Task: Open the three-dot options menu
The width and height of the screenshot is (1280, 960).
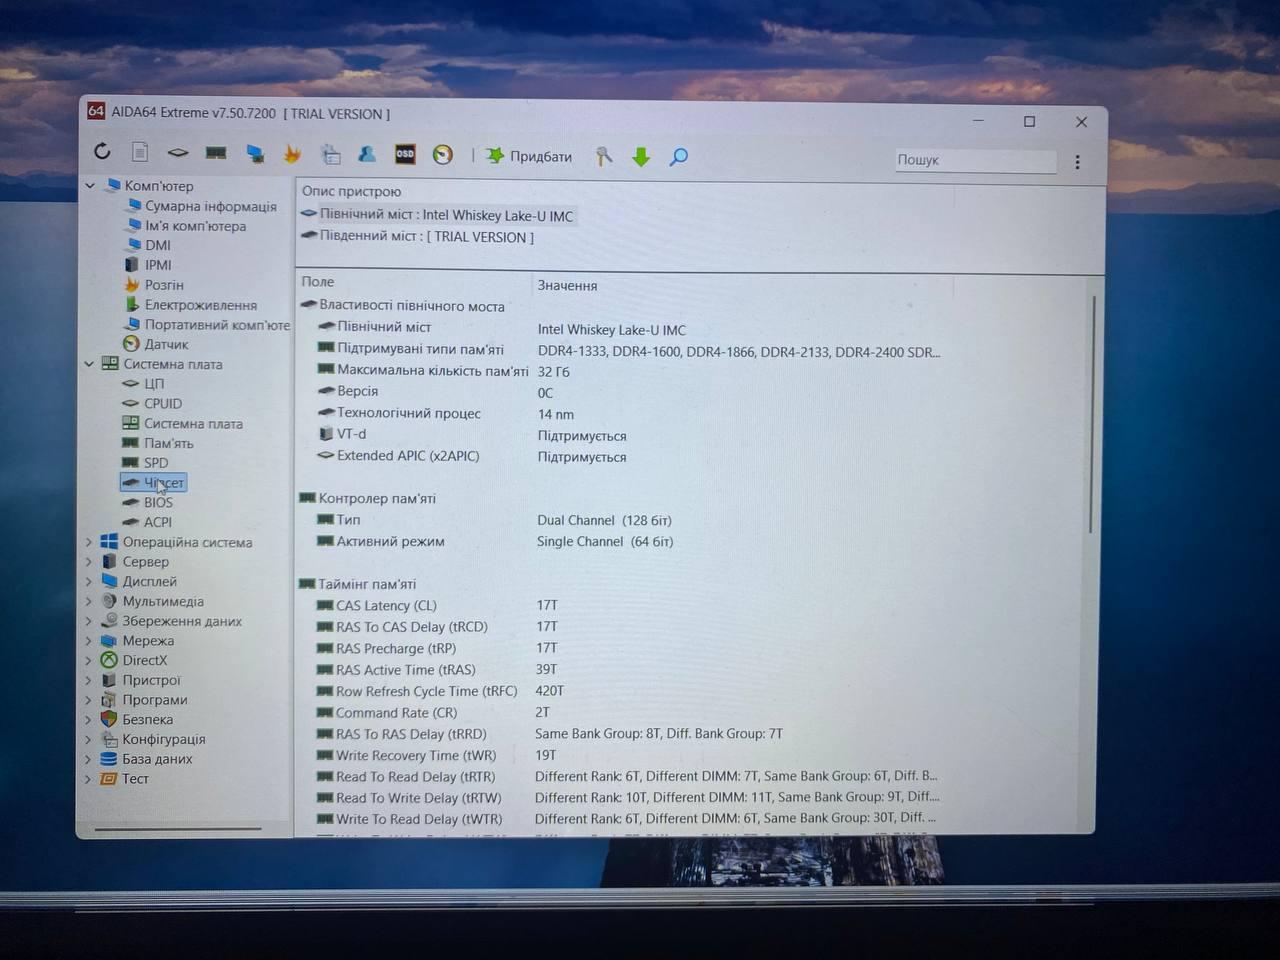Action: click(1077, 162)
